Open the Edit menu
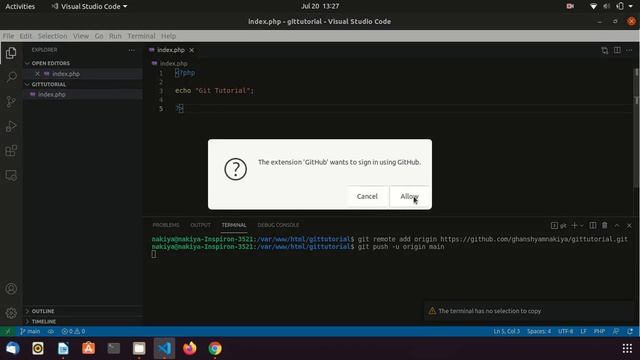The image size is (640, 360). [25, 36]
